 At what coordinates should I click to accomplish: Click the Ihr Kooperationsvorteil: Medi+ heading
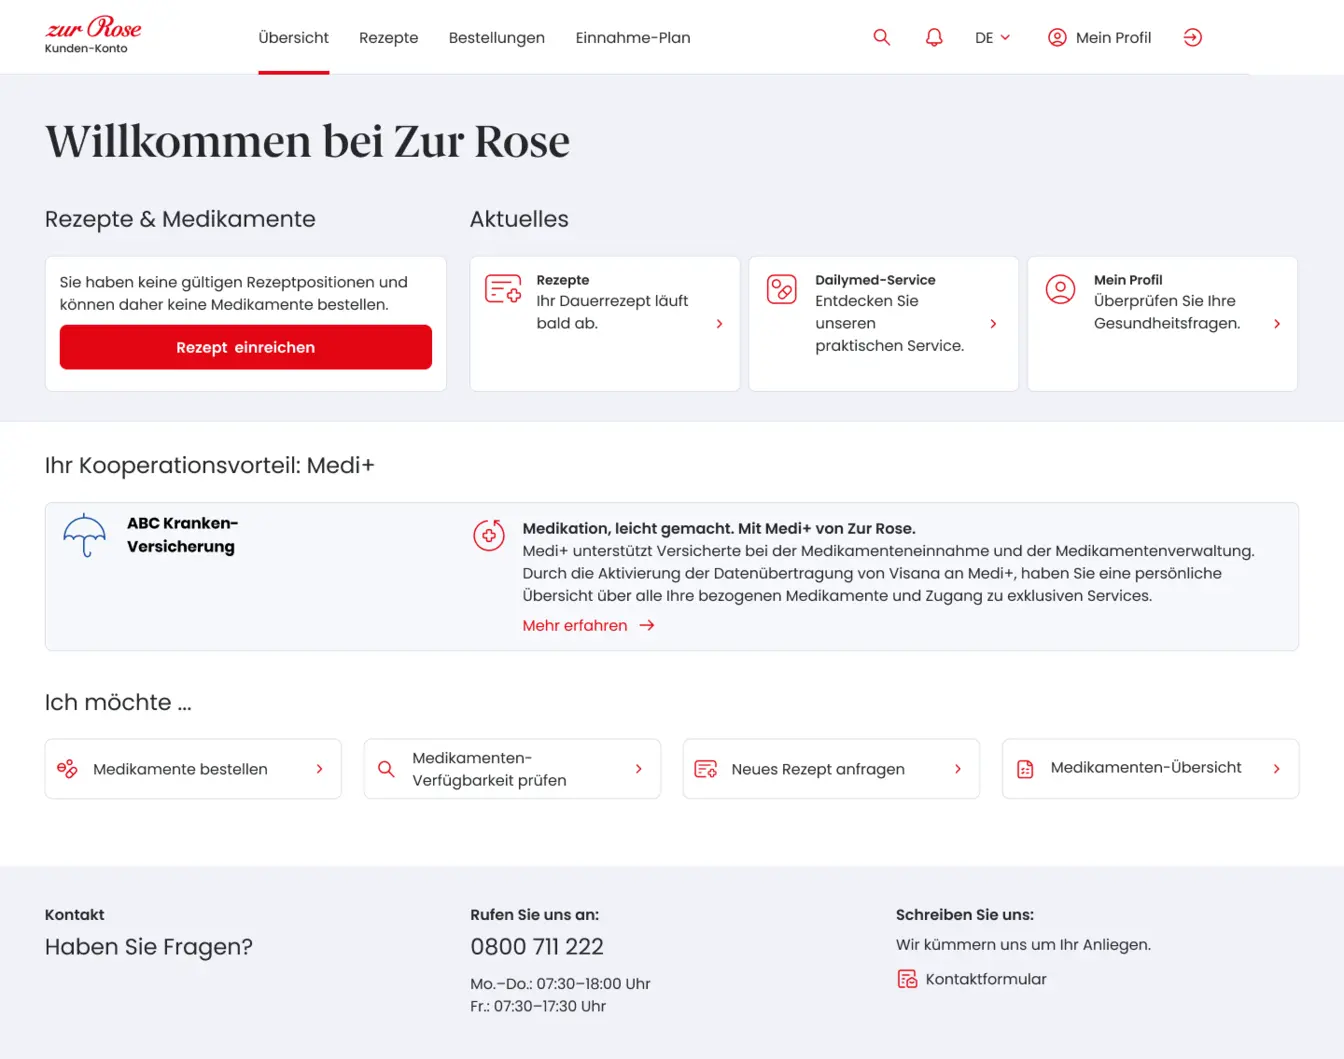click(210, 465)
